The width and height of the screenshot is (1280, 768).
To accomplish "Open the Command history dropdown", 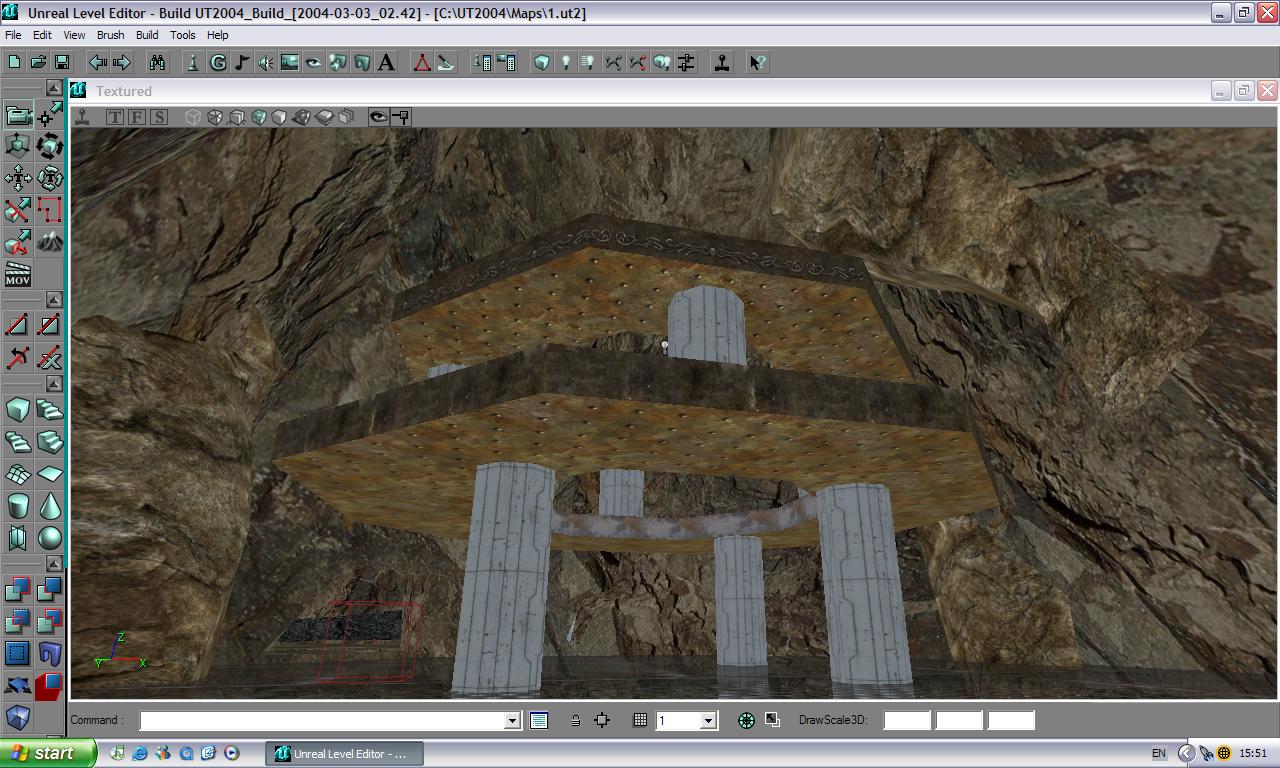I will click(x=512, y=721).
